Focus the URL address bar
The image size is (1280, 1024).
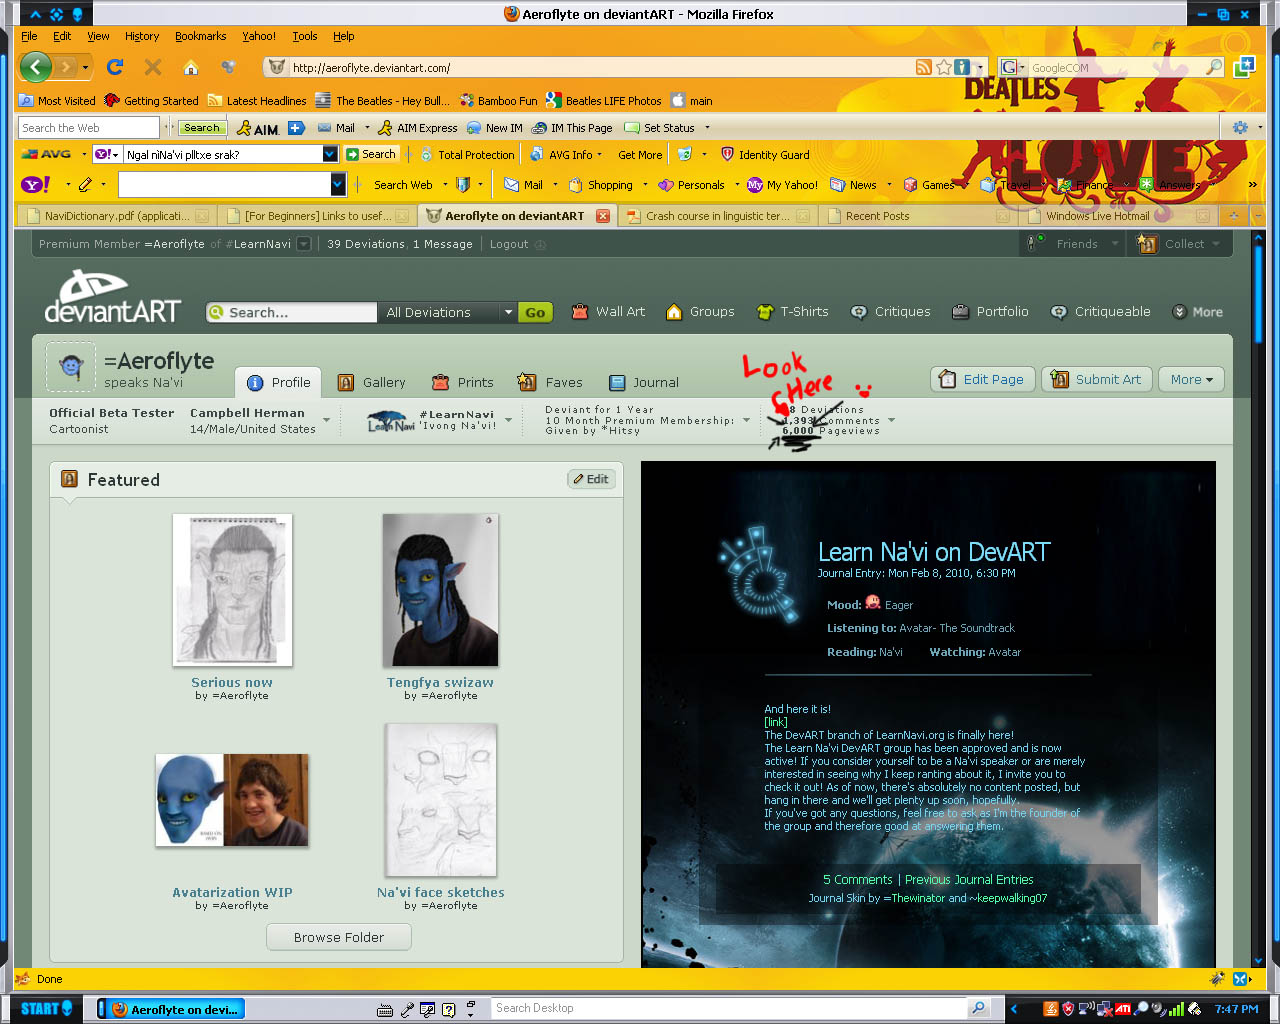point(600,68)
